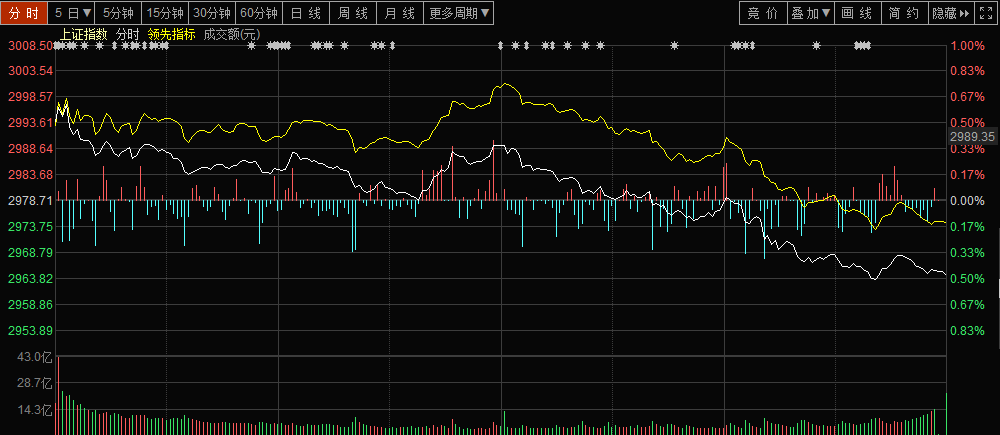Click the 上证指数 legend label
This screenshot has width=1000, height=435.
(84, 35)
